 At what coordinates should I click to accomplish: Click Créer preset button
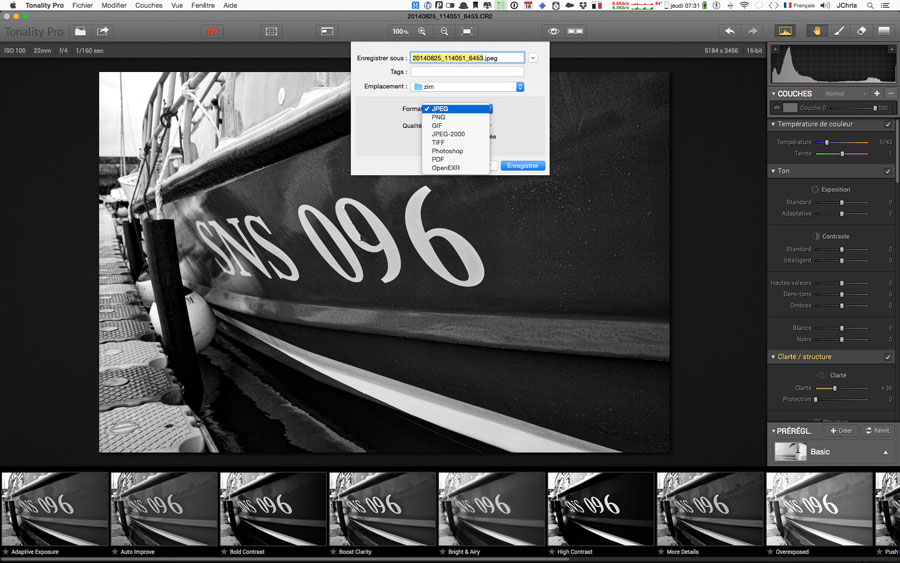click(x=841, y=431)
